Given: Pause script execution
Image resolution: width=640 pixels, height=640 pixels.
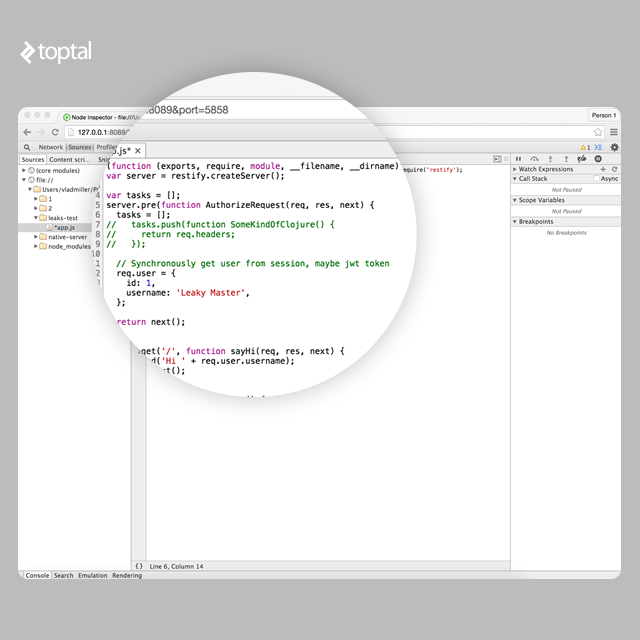Looking at the screenshot, I should tap(518, 159).
